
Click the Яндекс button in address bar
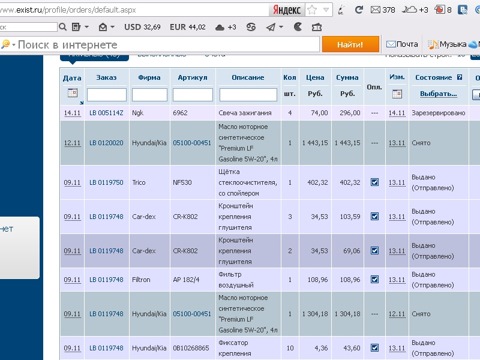[286, 10]
